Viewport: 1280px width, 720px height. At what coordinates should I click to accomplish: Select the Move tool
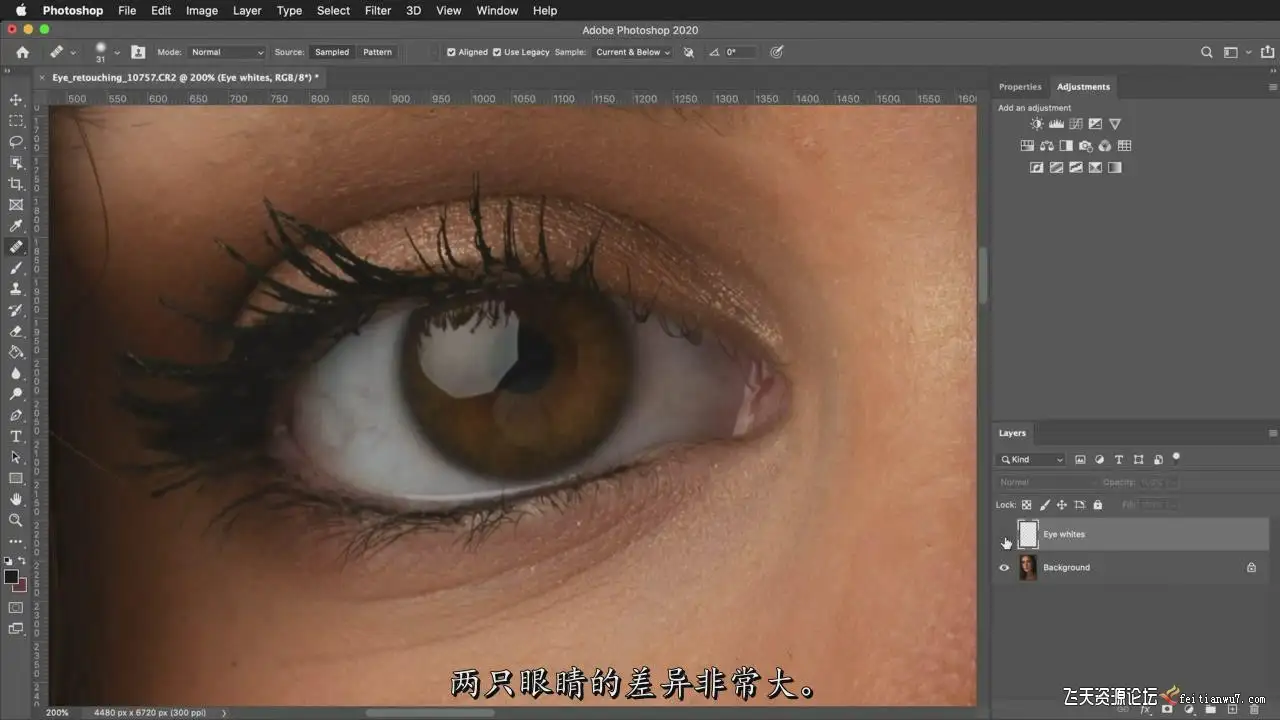click(x=16, y=100)
